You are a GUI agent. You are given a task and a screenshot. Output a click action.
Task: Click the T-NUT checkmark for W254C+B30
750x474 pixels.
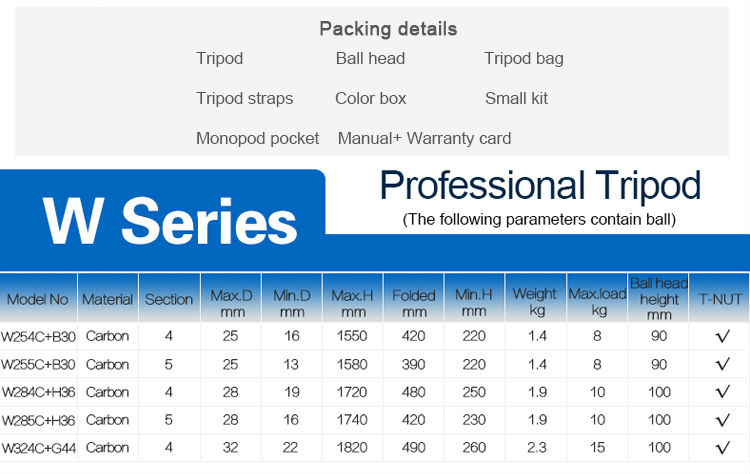click(x=721, y=337)
